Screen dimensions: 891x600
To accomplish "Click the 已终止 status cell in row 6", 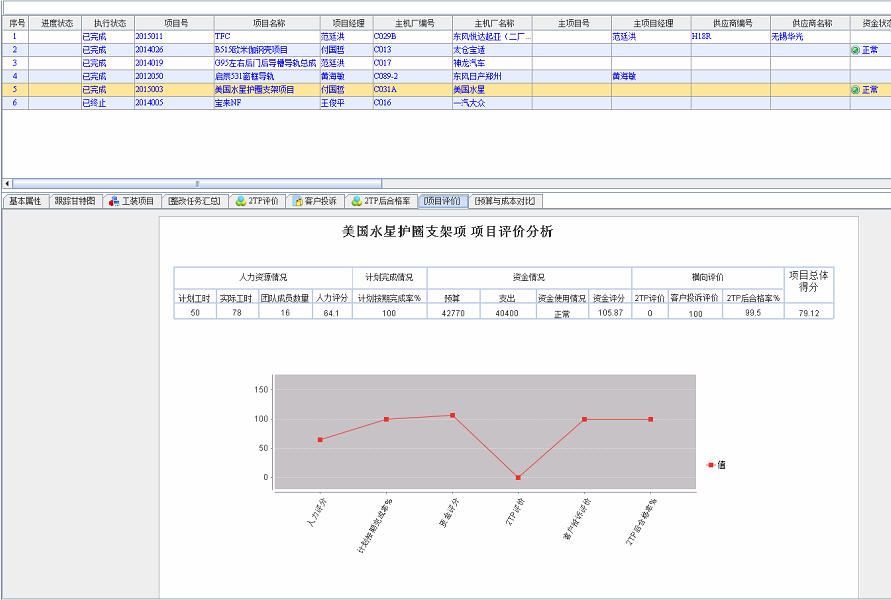I will click(x=94, y=103).
